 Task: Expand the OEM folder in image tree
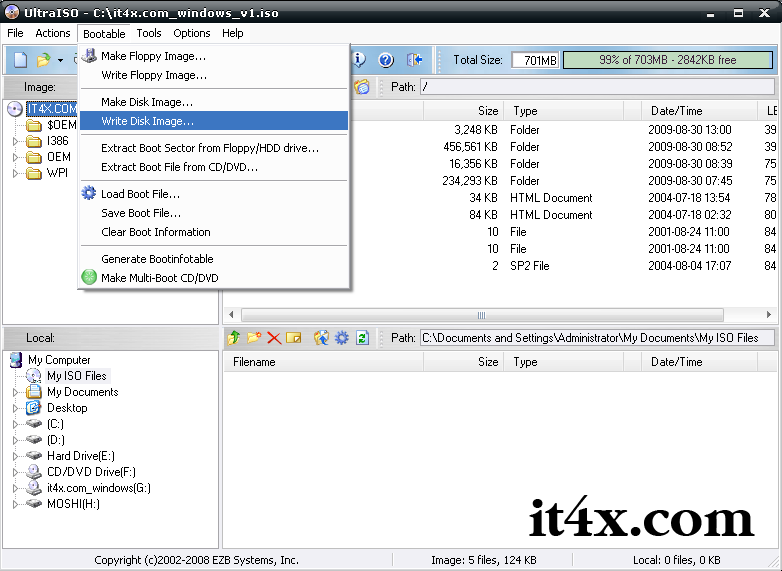[x=15, y=157]
